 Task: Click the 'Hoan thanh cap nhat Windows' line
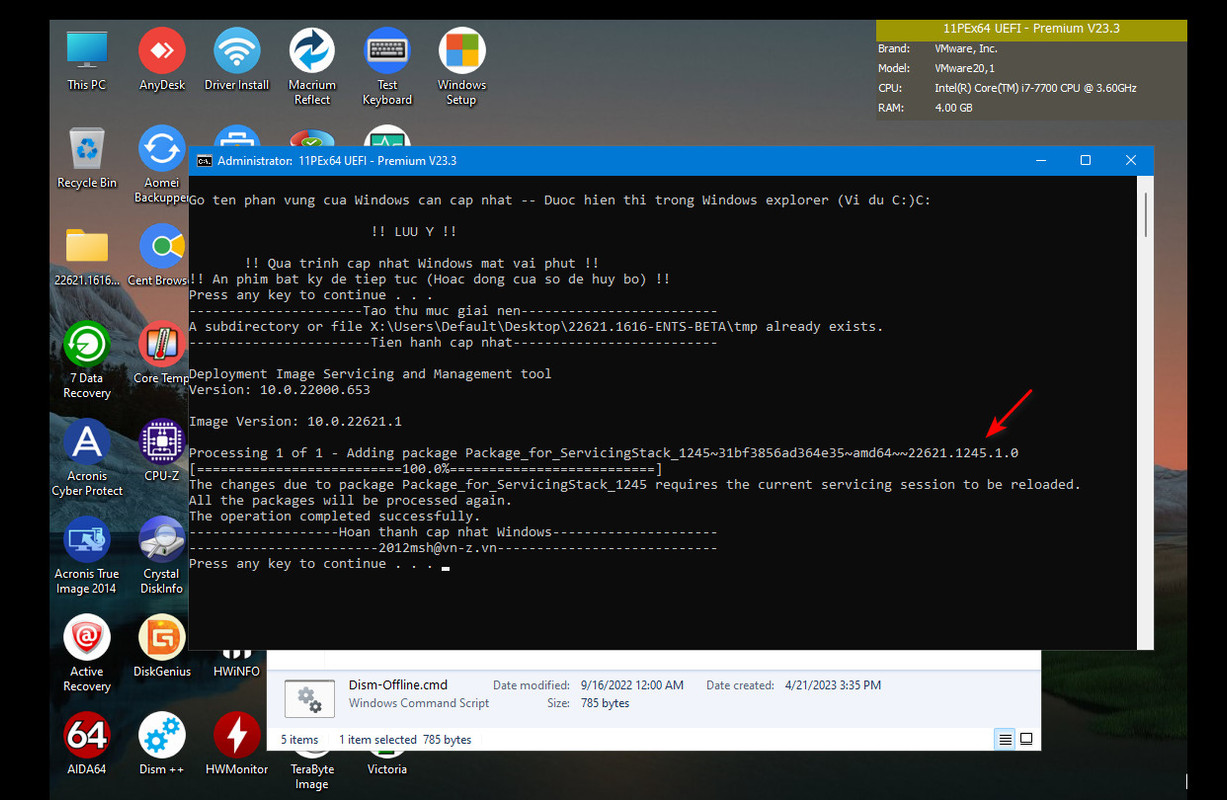[x=453, y=532]
